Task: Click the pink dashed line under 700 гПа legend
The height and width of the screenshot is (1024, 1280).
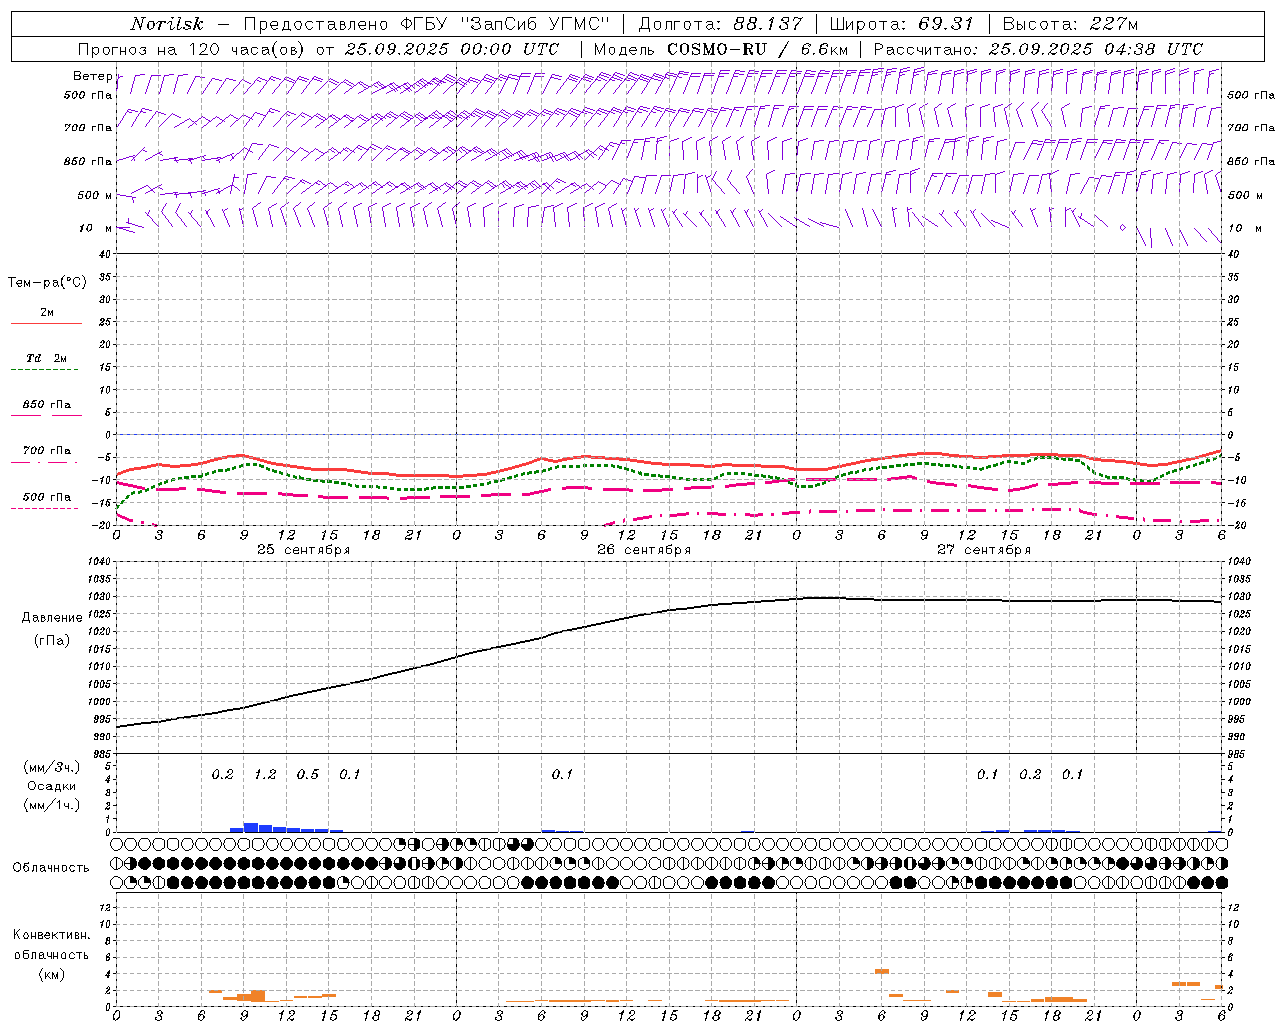Action: (x=44, y=462)
